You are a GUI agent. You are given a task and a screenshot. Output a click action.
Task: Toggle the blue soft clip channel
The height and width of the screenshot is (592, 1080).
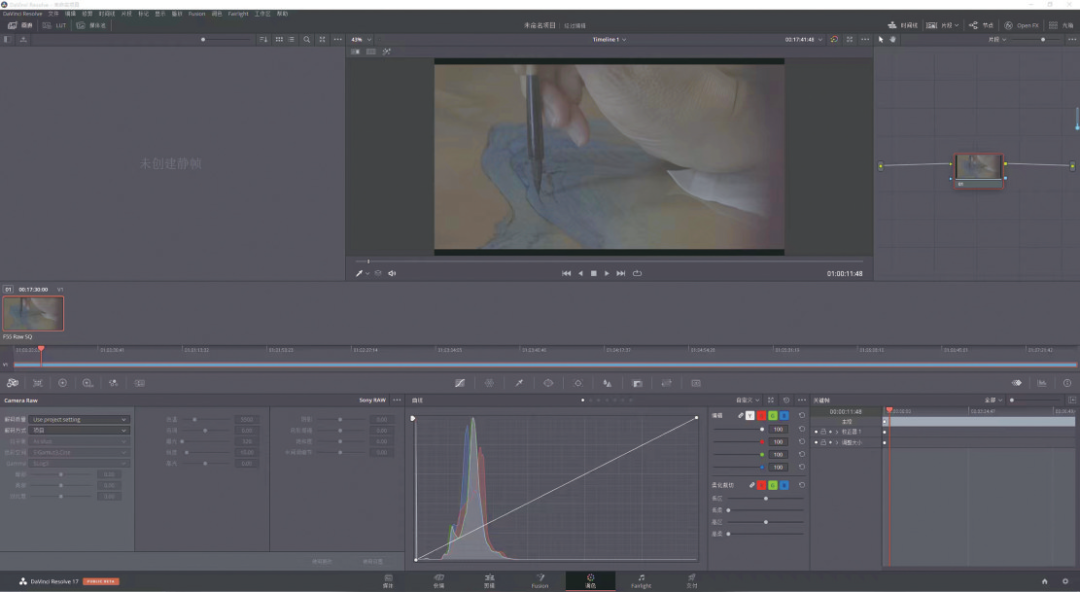pyautogui.click(x=784, y=485)
